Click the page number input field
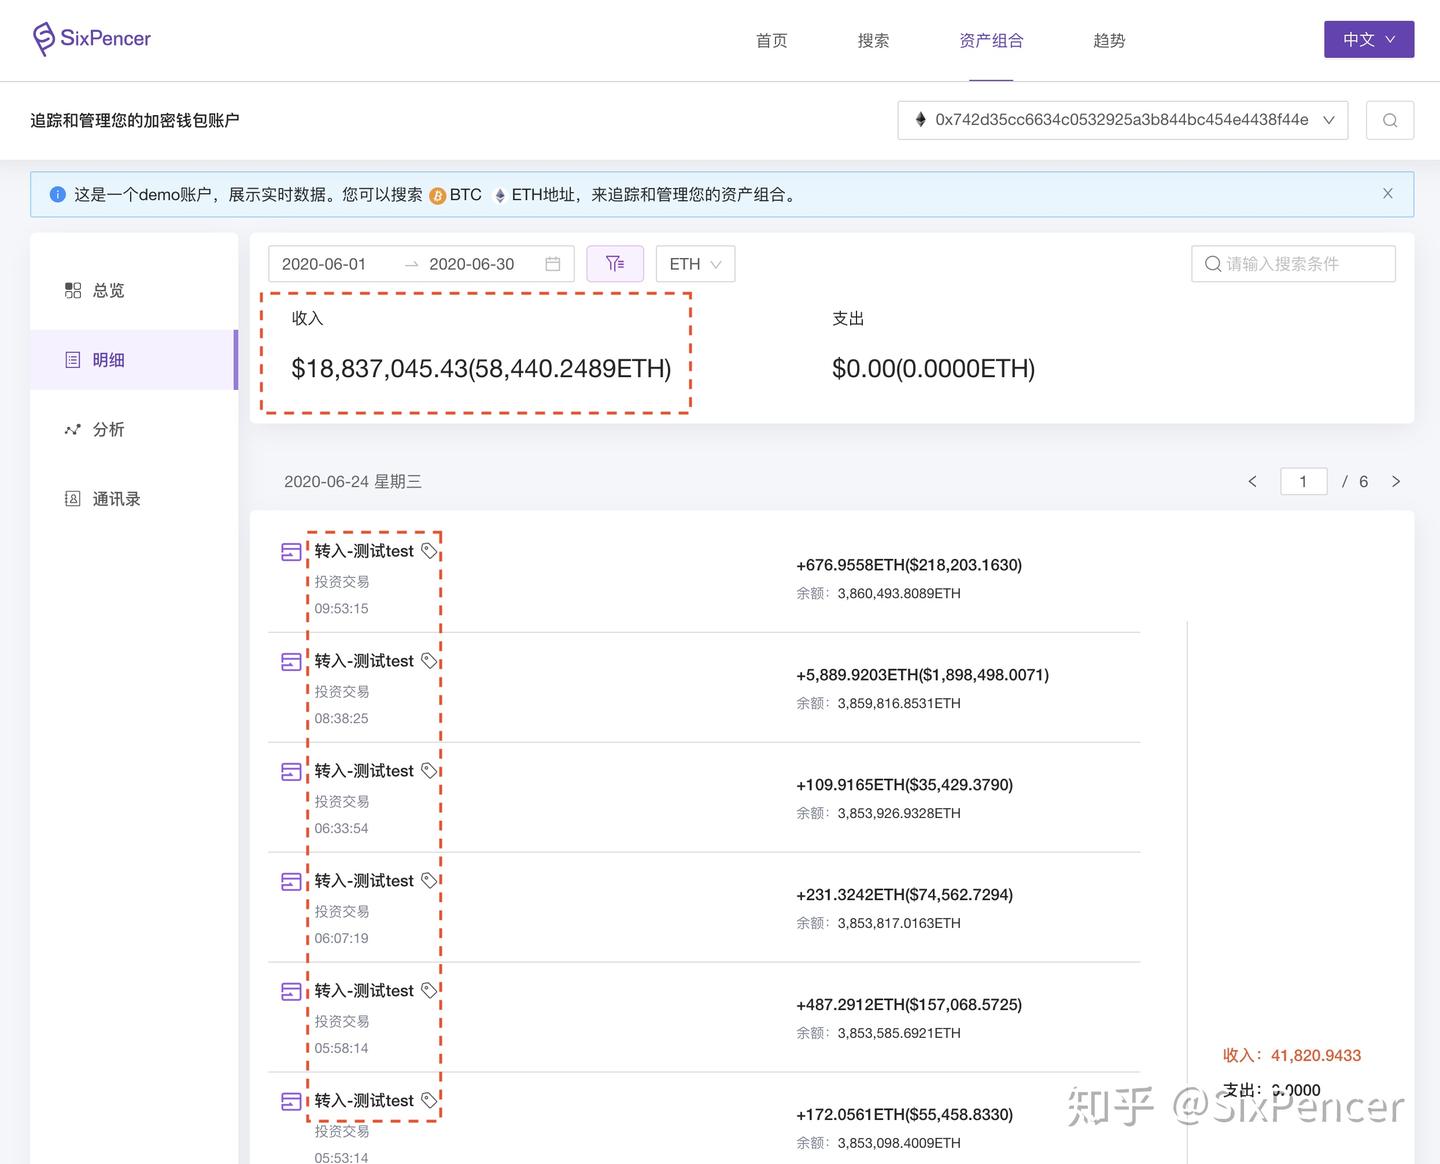 1303,481
